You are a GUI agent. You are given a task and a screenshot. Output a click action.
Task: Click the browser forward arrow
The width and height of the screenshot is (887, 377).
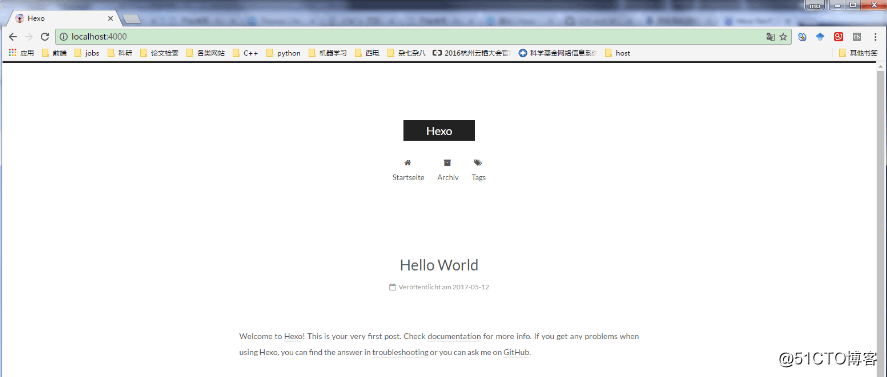29,37
